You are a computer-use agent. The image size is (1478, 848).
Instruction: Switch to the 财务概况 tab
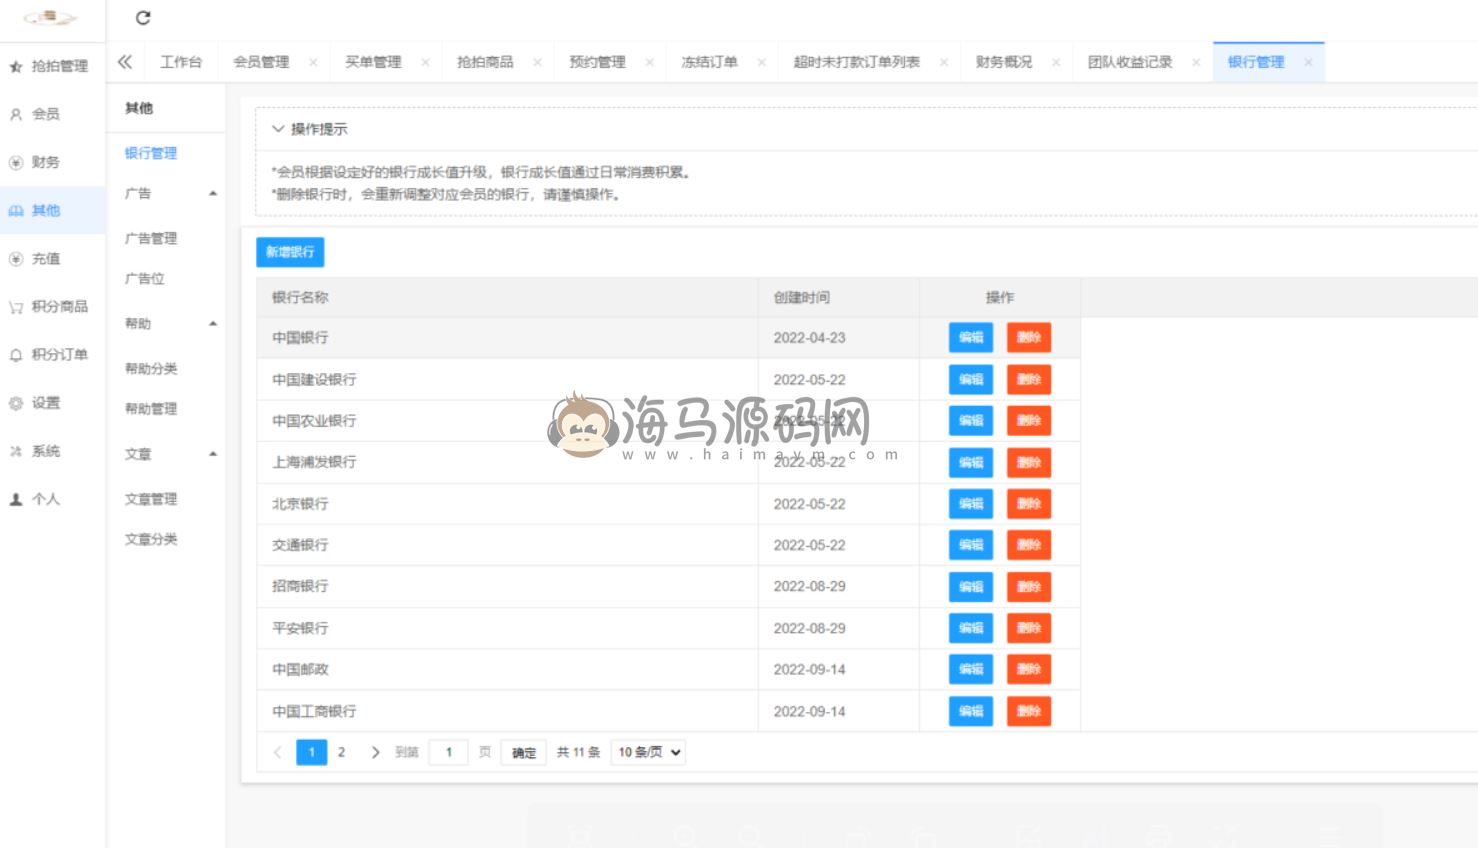point(1003,62)
